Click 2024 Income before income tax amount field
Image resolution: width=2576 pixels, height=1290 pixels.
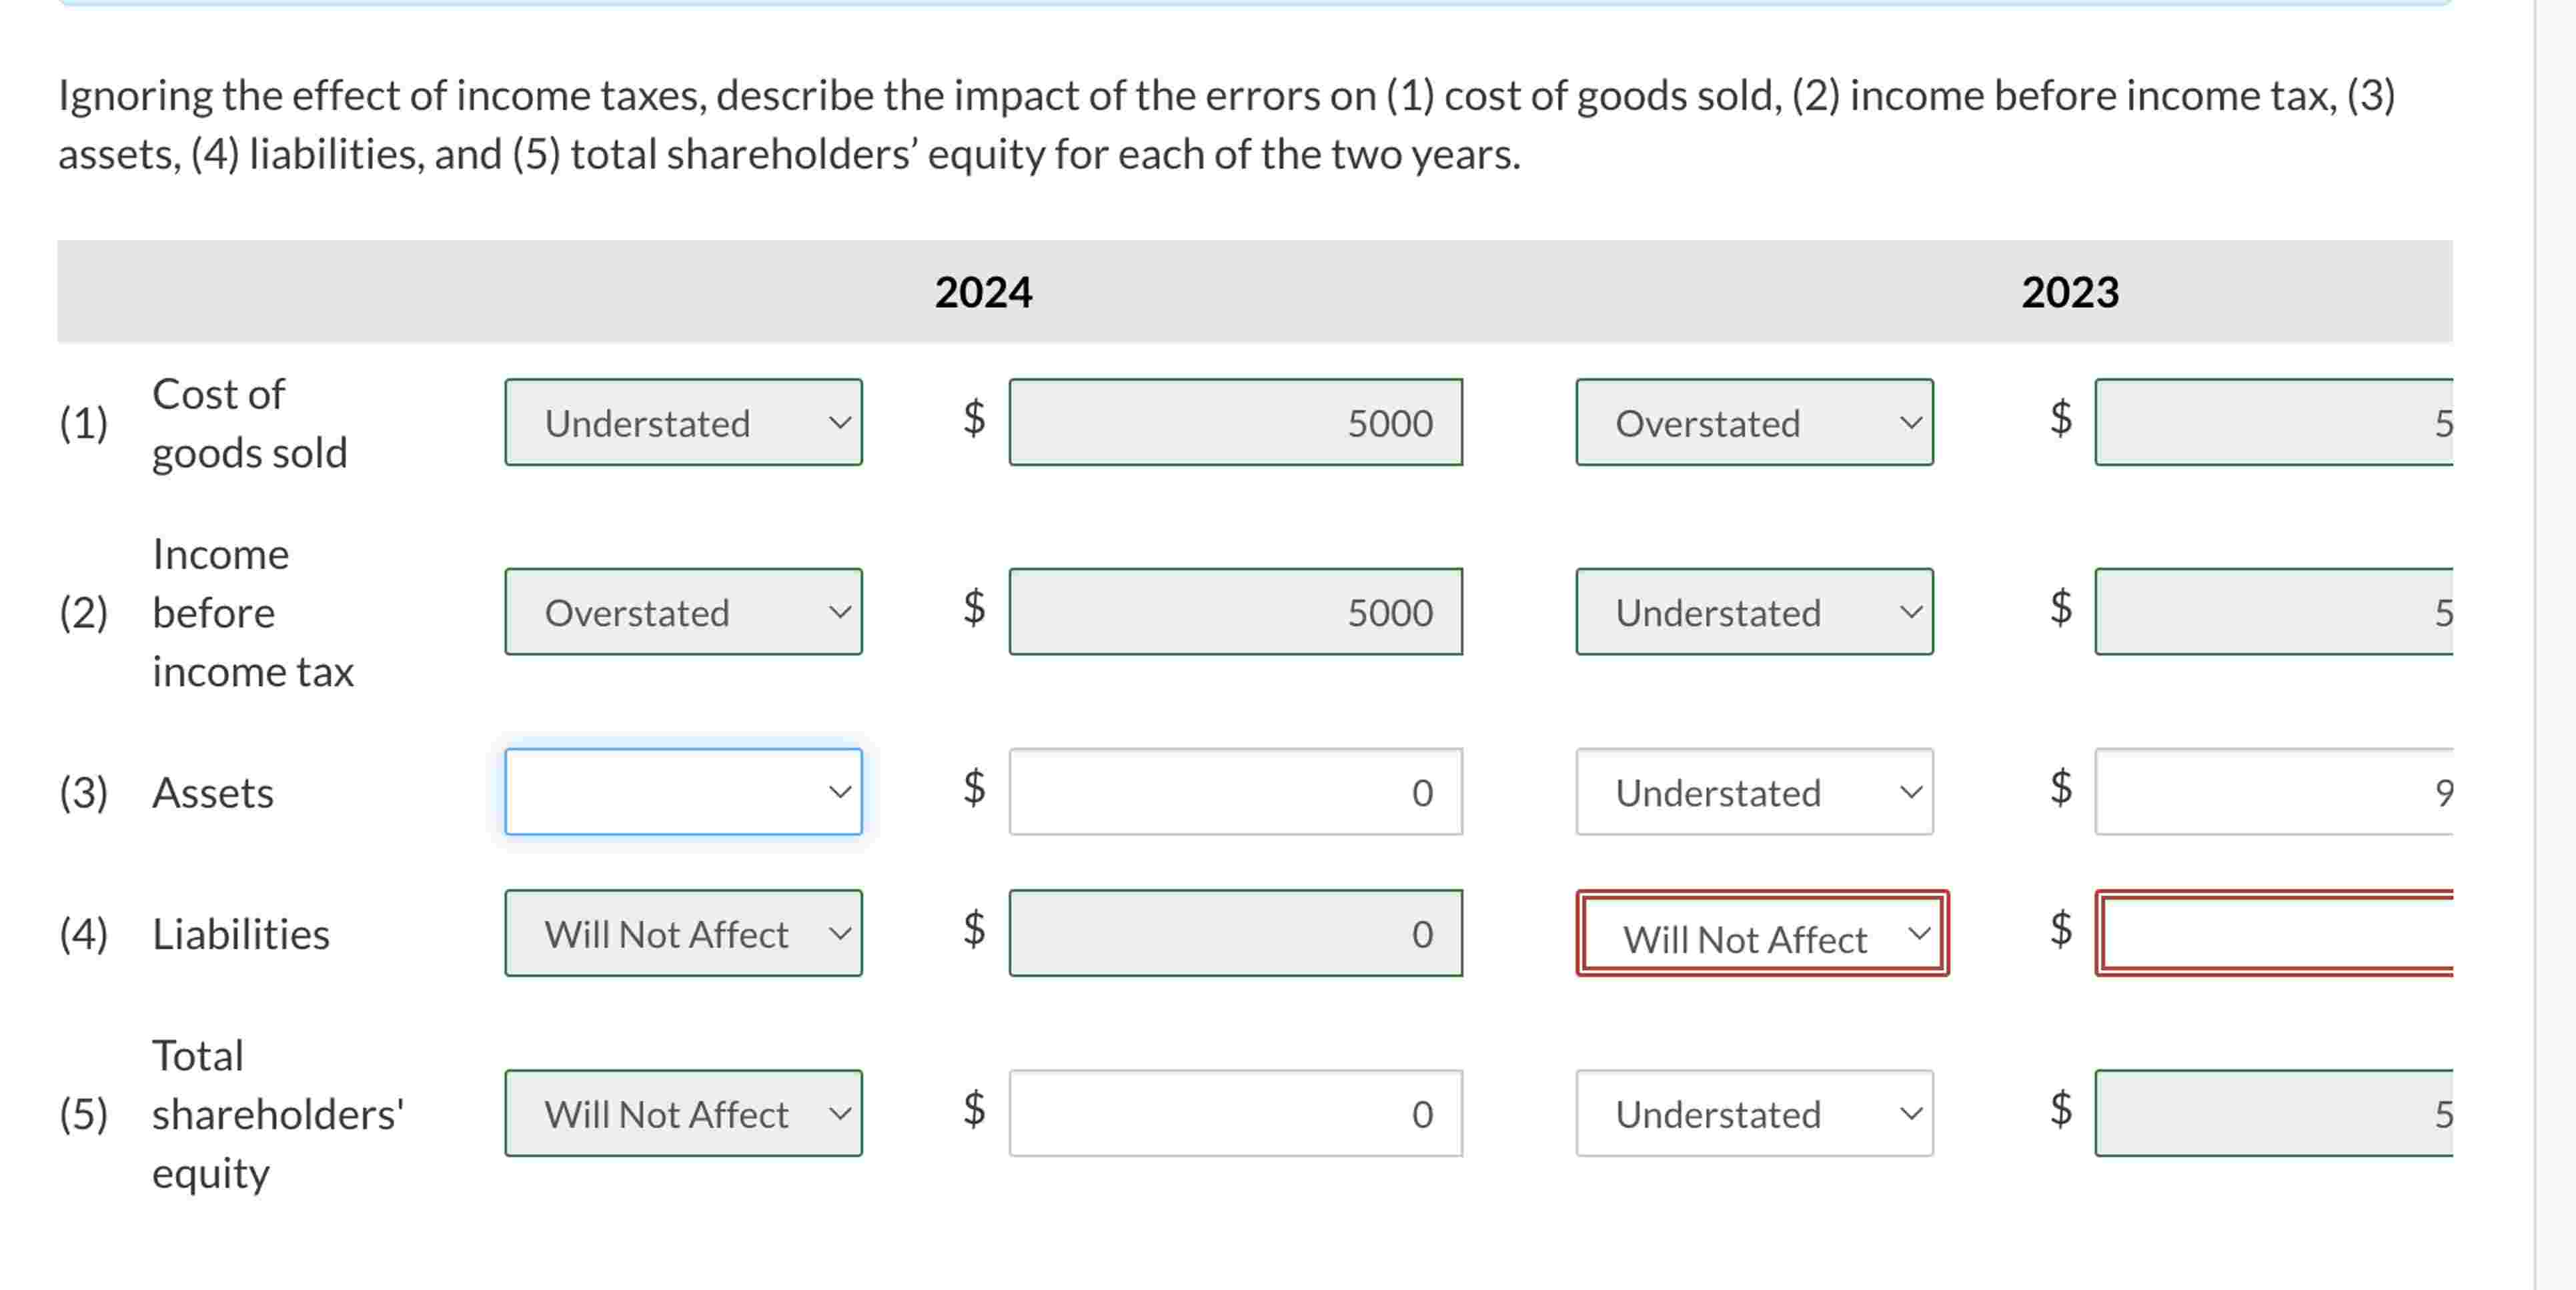coord(1235,612)
